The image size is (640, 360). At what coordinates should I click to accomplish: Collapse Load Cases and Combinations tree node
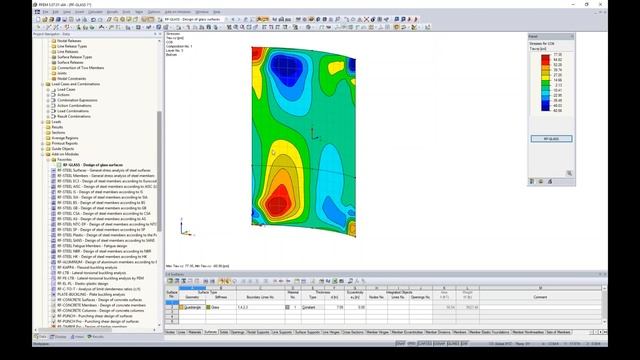point(42,84)
